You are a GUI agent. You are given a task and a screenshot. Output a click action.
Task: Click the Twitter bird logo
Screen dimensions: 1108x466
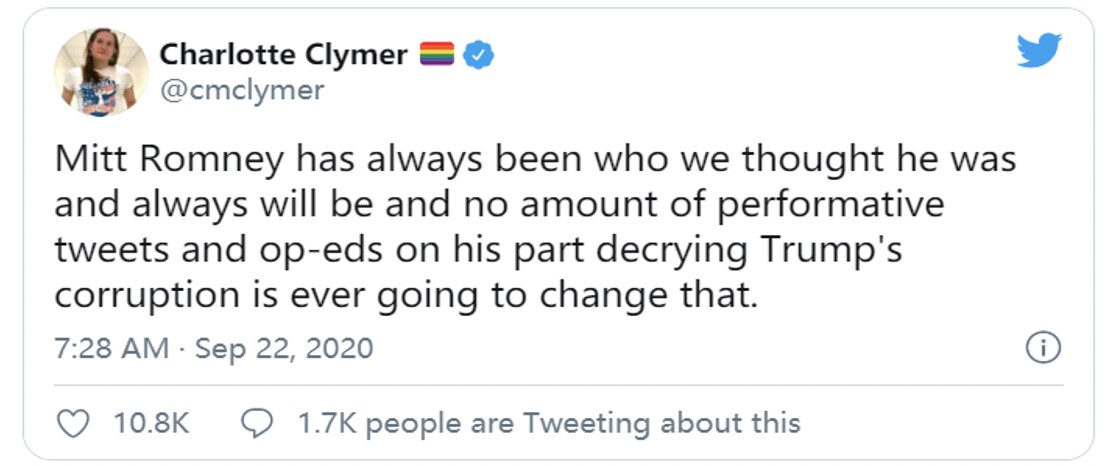pos(1039,49)
